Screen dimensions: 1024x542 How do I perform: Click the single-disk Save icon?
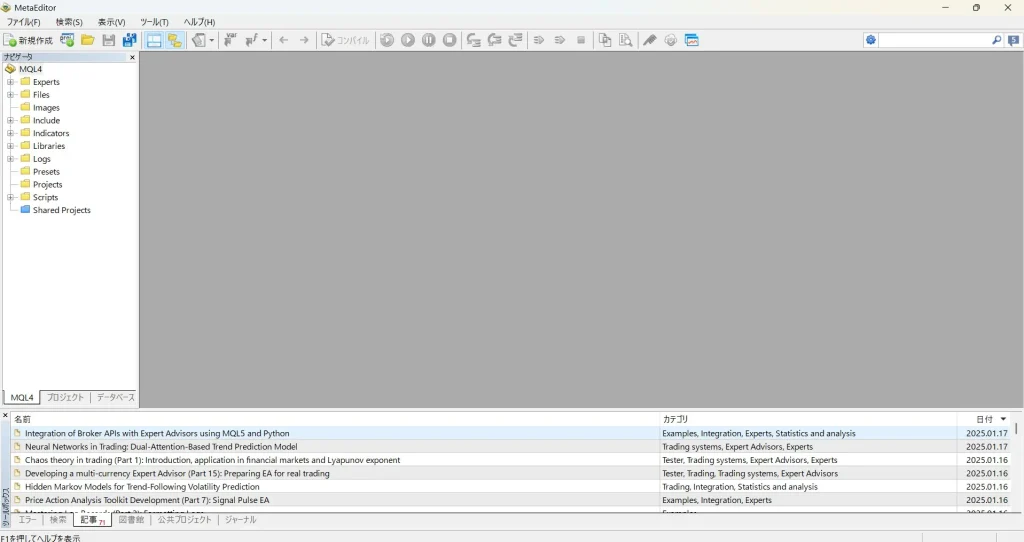pyautogui.click(x=108, y=40)
